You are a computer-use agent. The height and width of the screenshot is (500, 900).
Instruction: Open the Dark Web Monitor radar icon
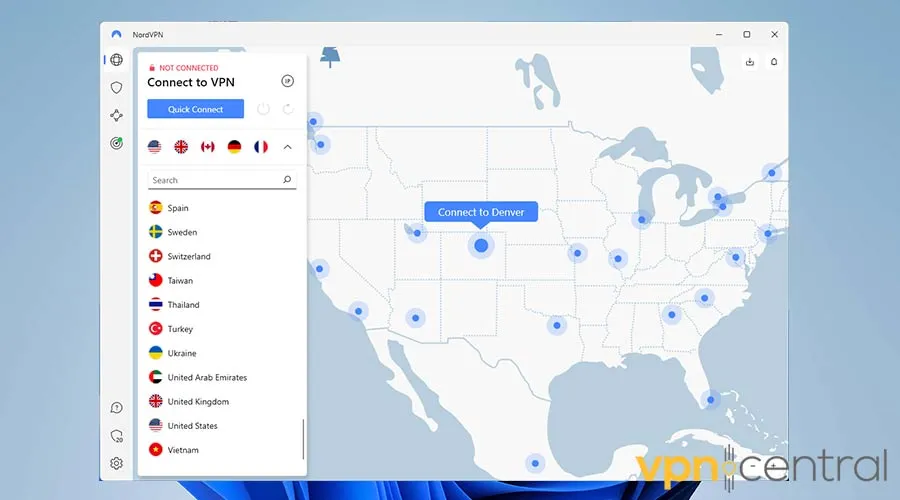[x=117, y=143]
